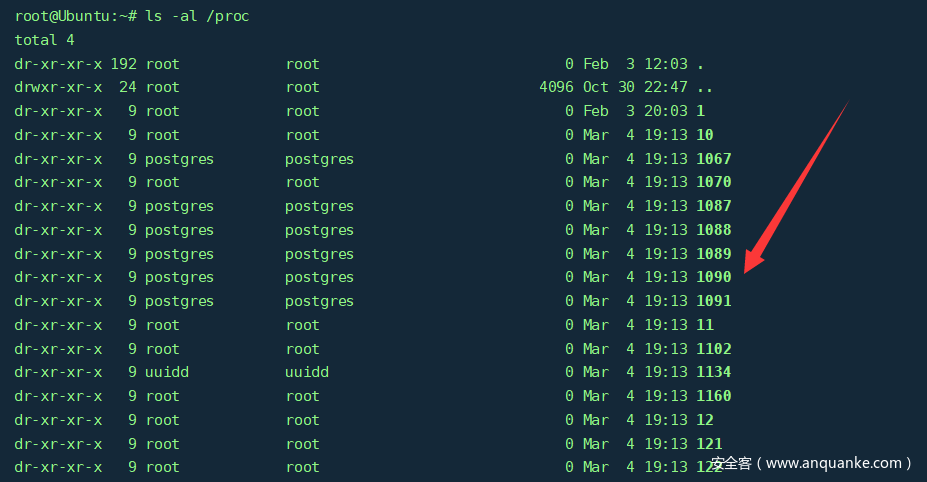Click the 1087 process directory name
The image size is (927, 482).
(714, 206)
